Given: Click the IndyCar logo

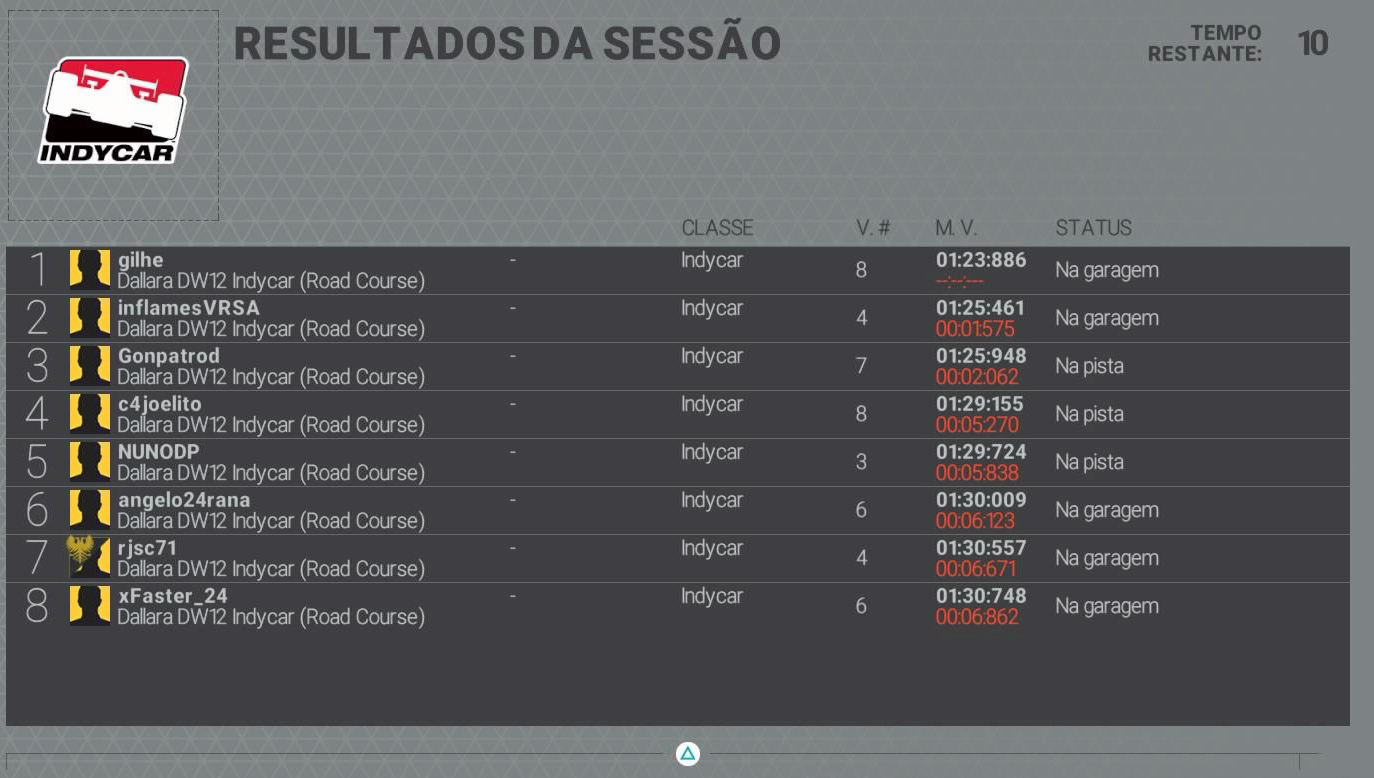Looking at the screenshot, I should pyautogui.click(x=113, y=110).
